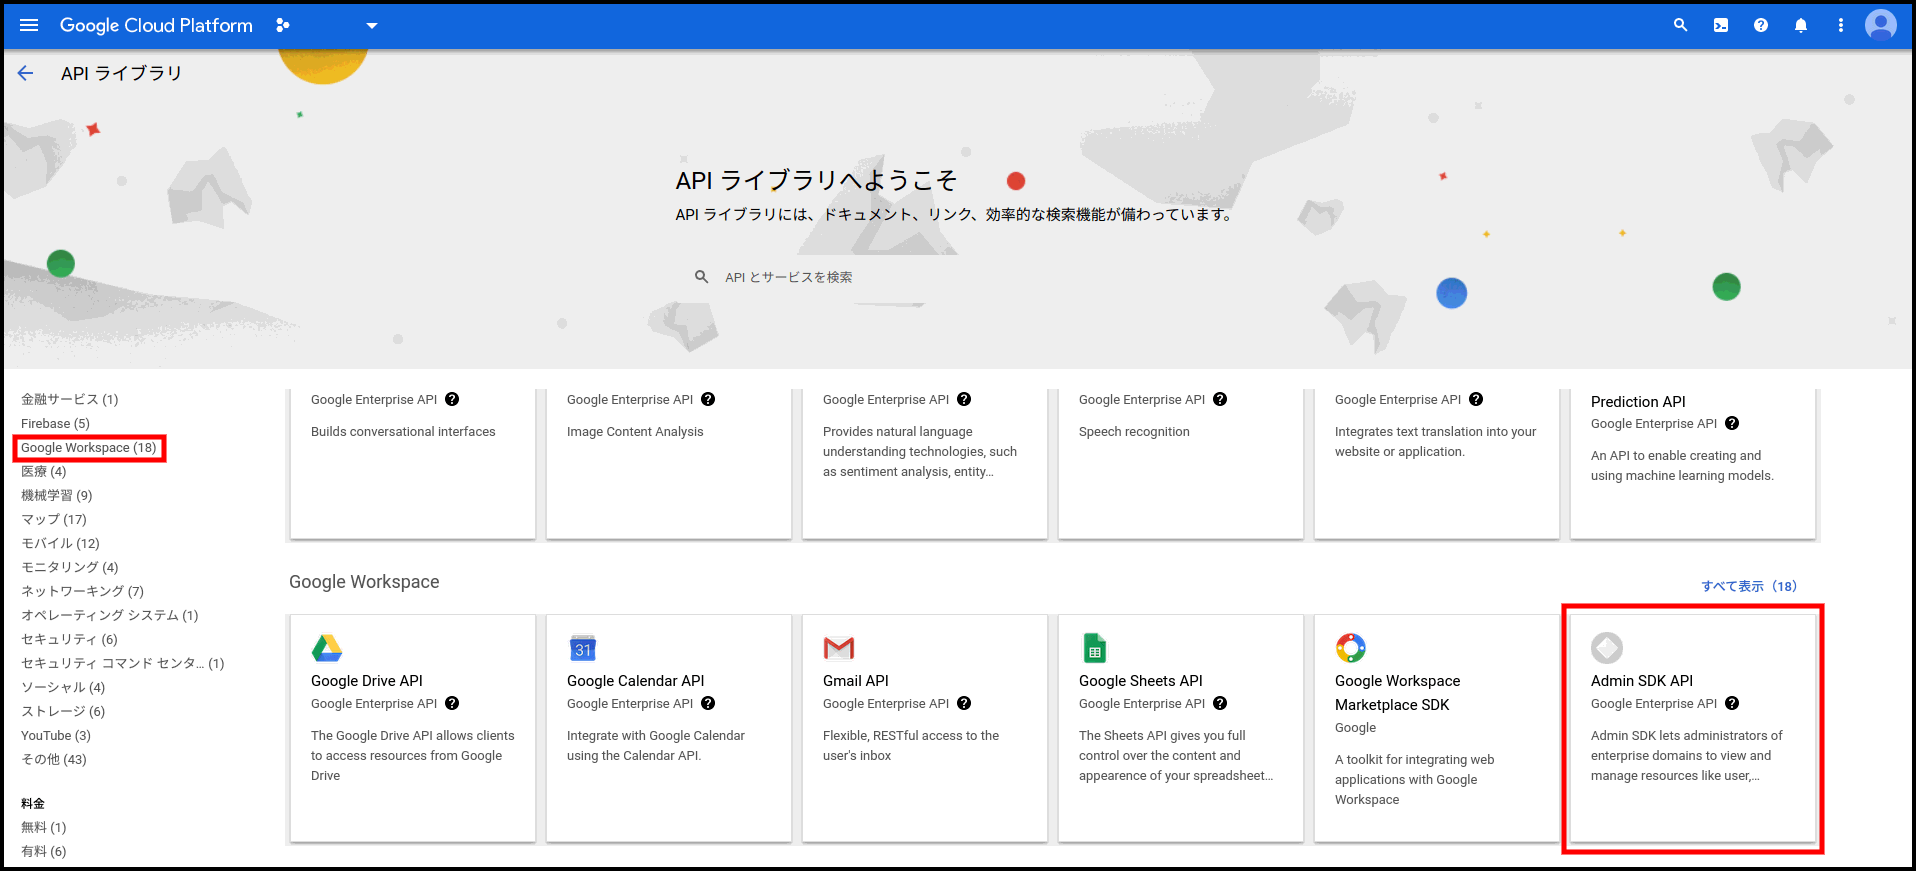Open the Google Sheets API card title
The height and width of the screenshot is (871, 1916).
1141,680
